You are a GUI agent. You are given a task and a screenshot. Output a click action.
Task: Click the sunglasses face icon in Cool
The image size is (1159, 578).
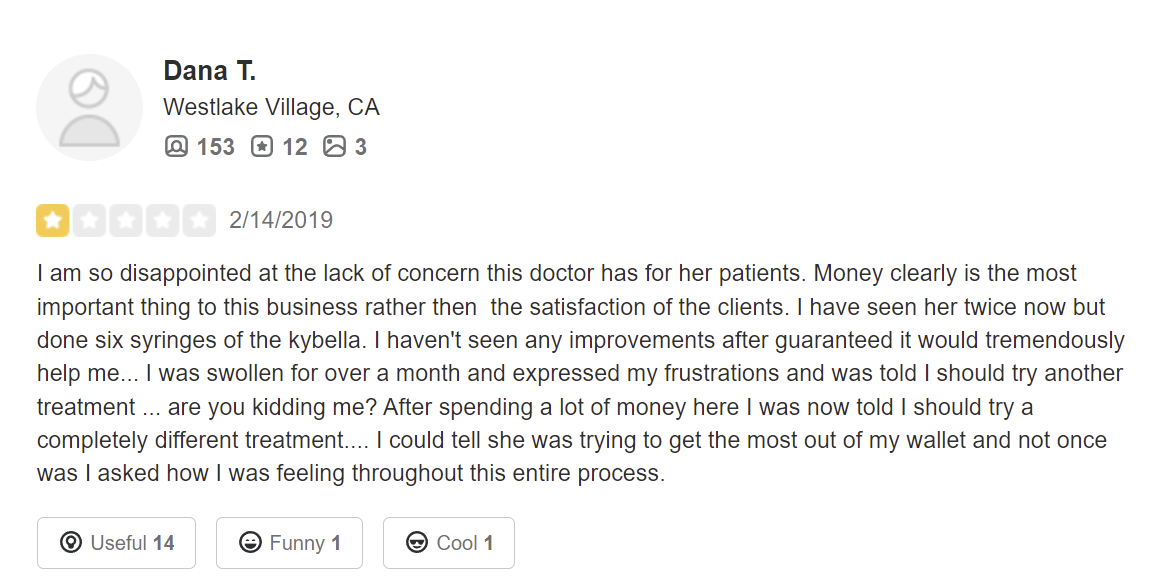point(417,543)
